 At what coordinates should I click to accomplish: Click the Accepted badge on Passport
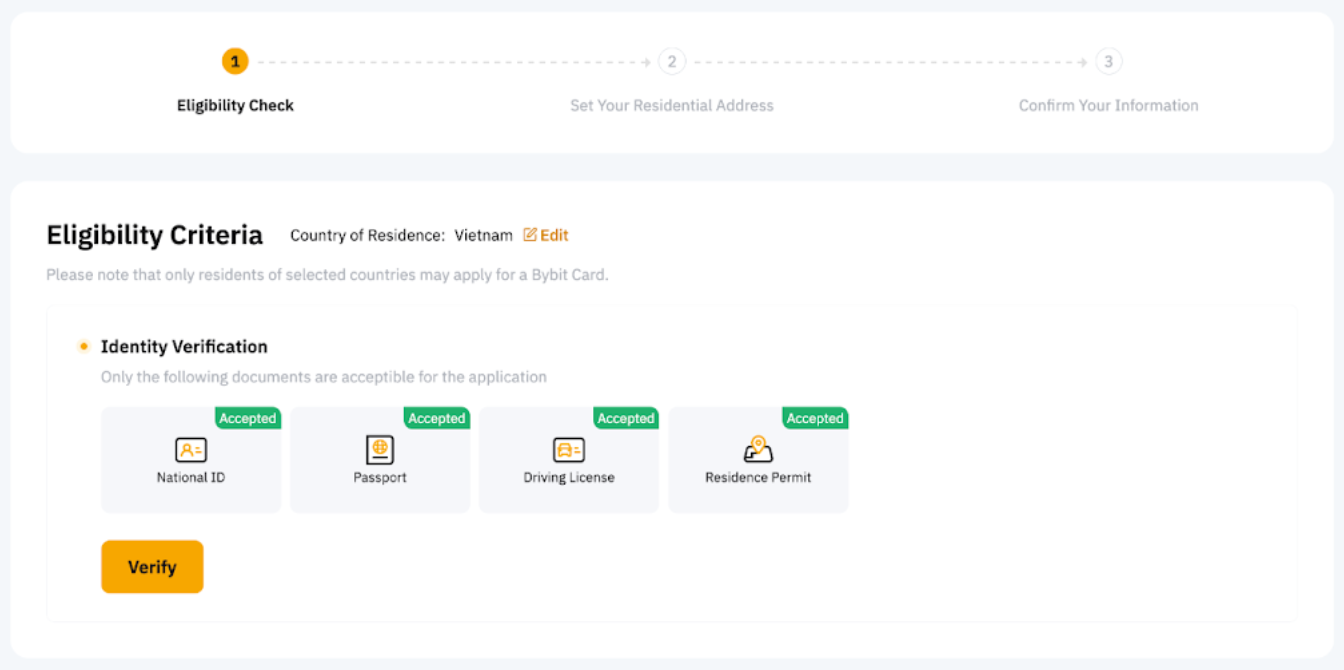click(x=436, y=419)
